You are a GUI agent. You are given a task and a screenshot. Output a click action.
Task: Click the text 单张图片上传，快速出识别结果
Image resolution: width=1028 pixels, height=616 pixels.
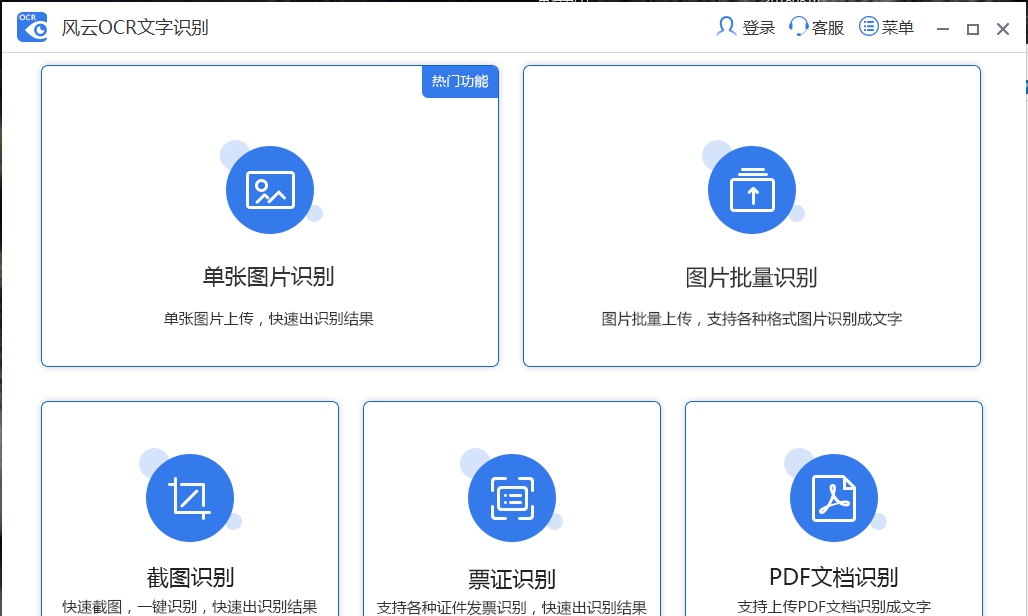point(270,318)
